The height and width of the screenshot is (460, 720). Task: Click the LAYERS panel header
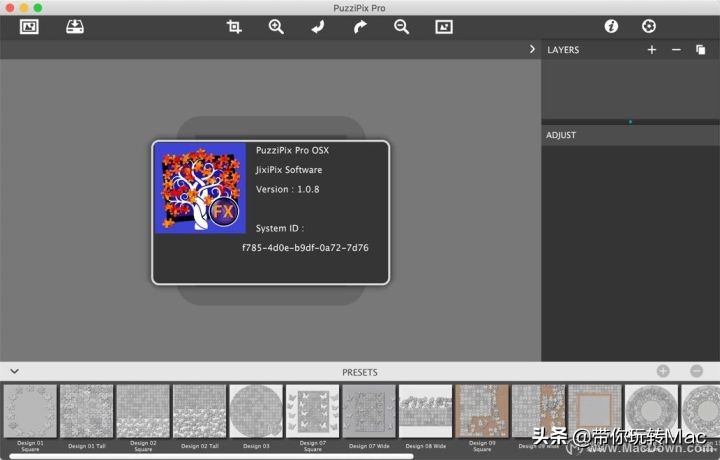click(x=563, y=50)
